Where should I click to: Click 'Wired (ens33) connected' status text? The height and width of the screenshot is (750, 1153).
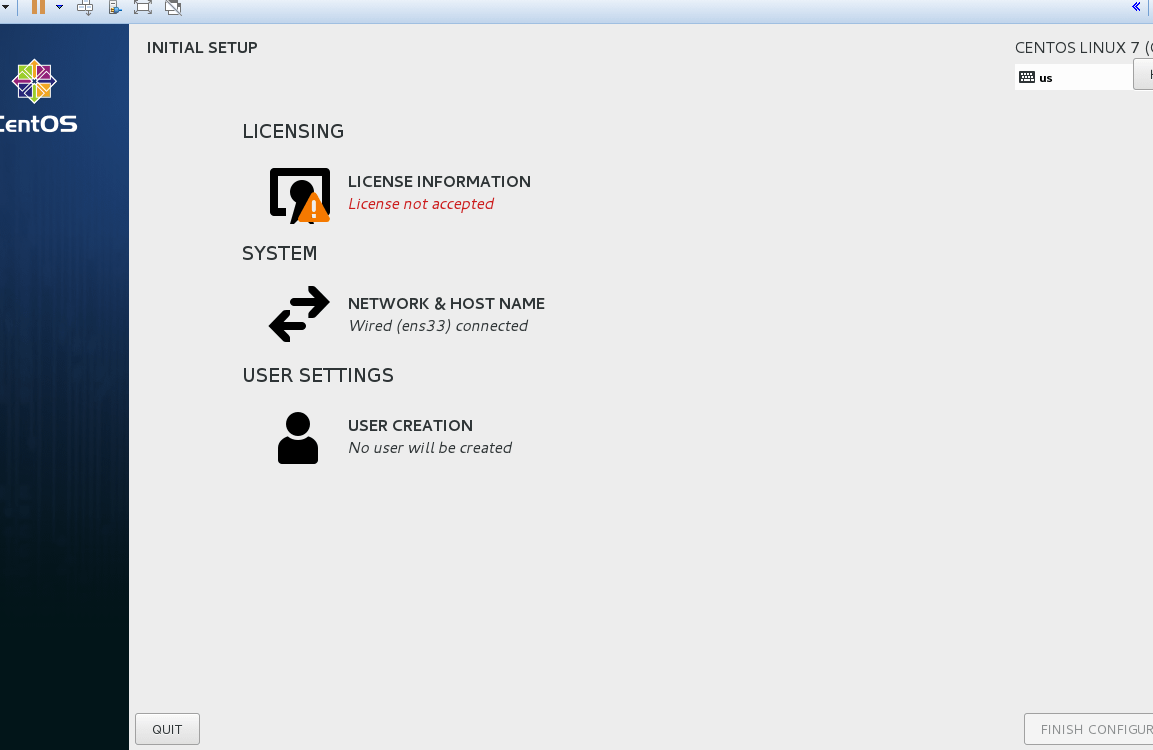(438, 326)
